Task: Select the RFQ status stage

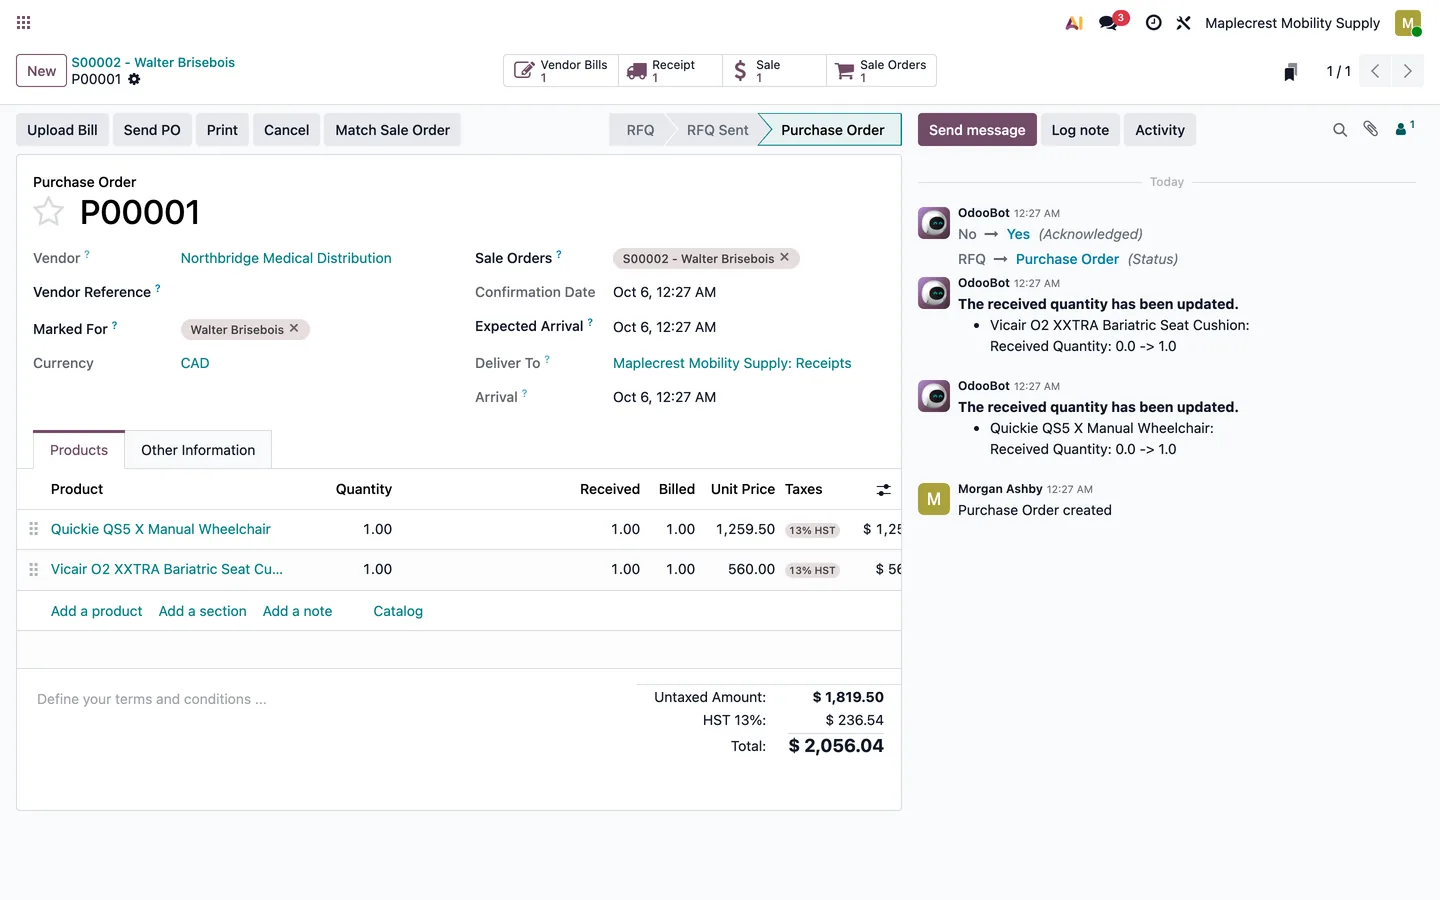Action: (x=640, y=130)
